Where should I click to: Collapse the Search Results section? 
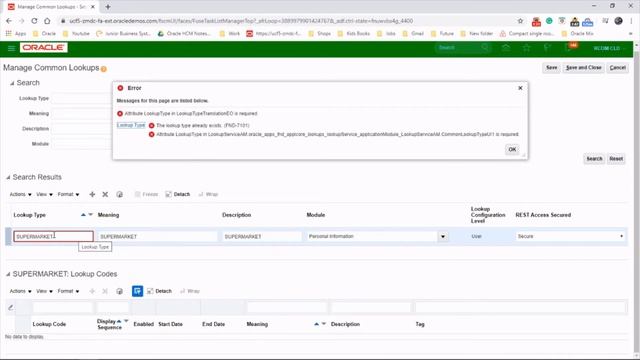[x=8, y=178]
